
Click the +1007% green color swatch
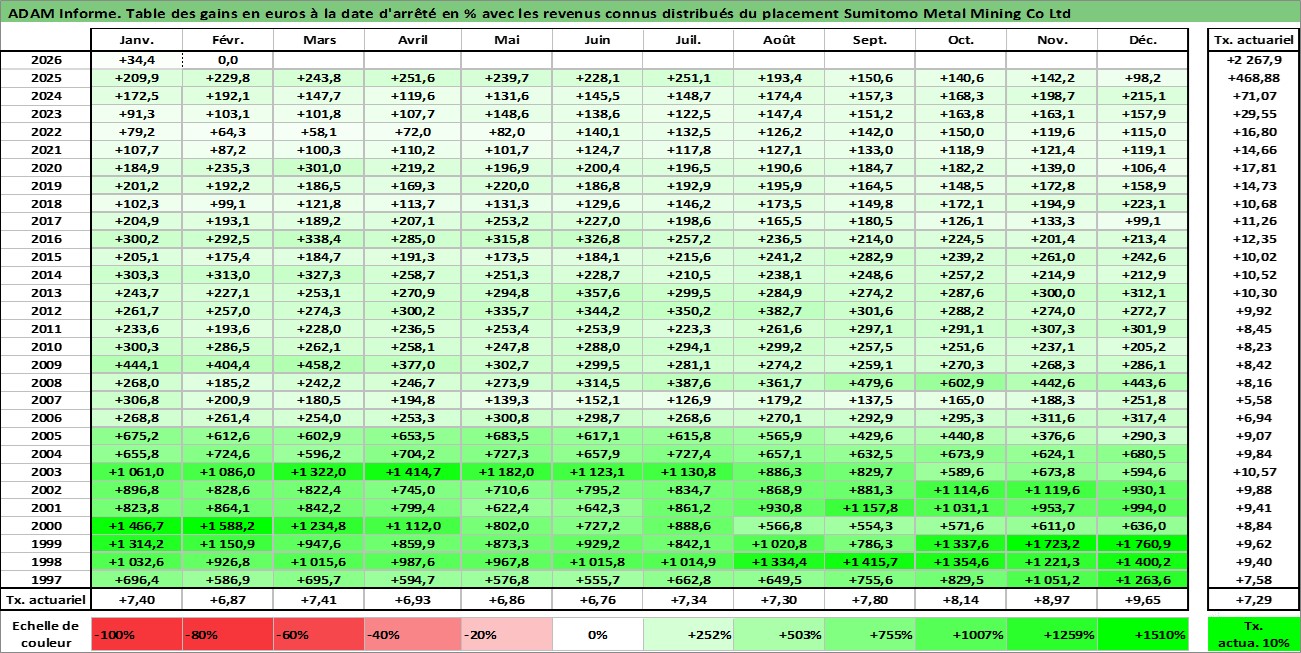(960, 634)
